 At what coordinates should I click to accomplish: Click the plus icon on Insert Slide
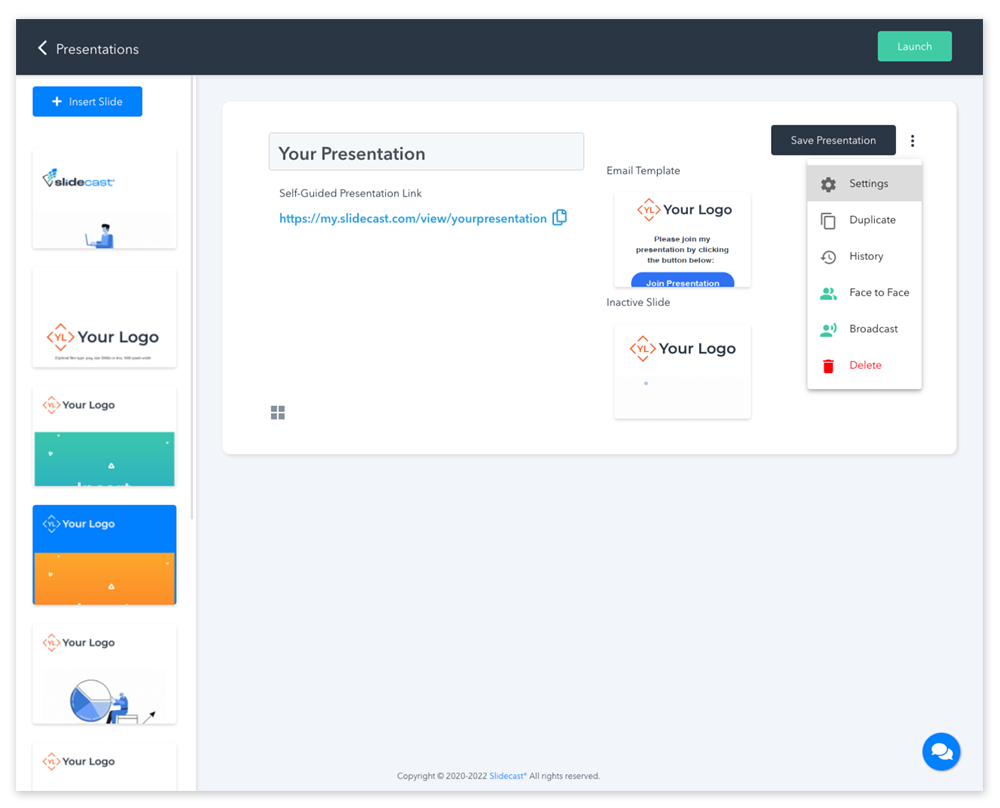click(57, 101)
